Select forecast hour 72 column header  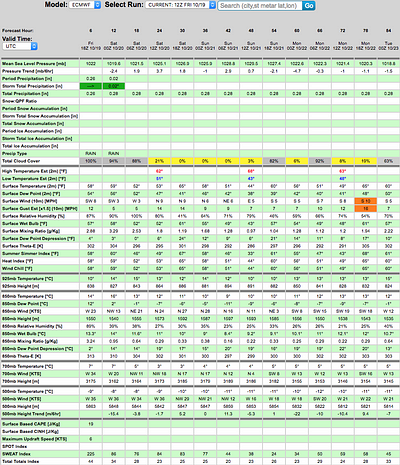pos(343,31)
